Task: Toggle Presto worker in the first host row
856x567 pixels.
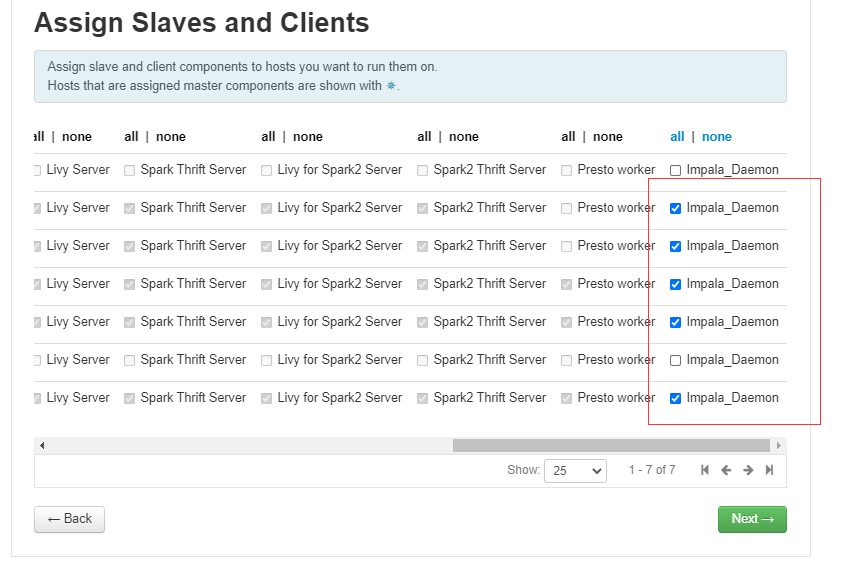Action: [567, 170]
